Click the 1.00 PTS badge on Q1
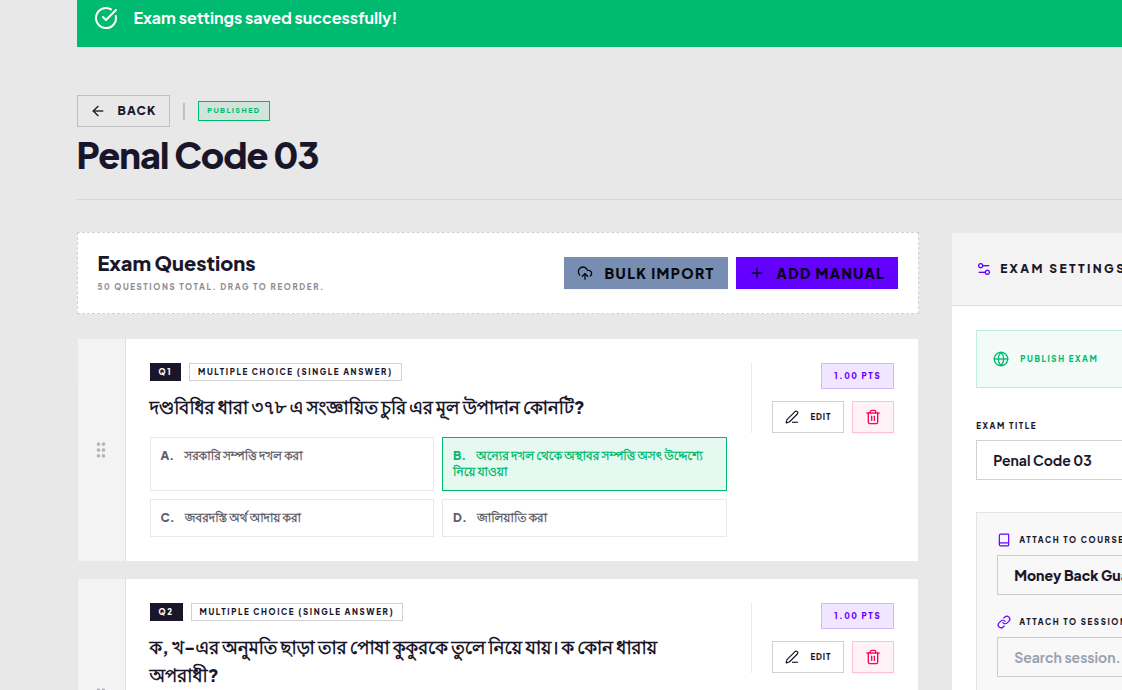1122x690 pixels. pos(857,376)
